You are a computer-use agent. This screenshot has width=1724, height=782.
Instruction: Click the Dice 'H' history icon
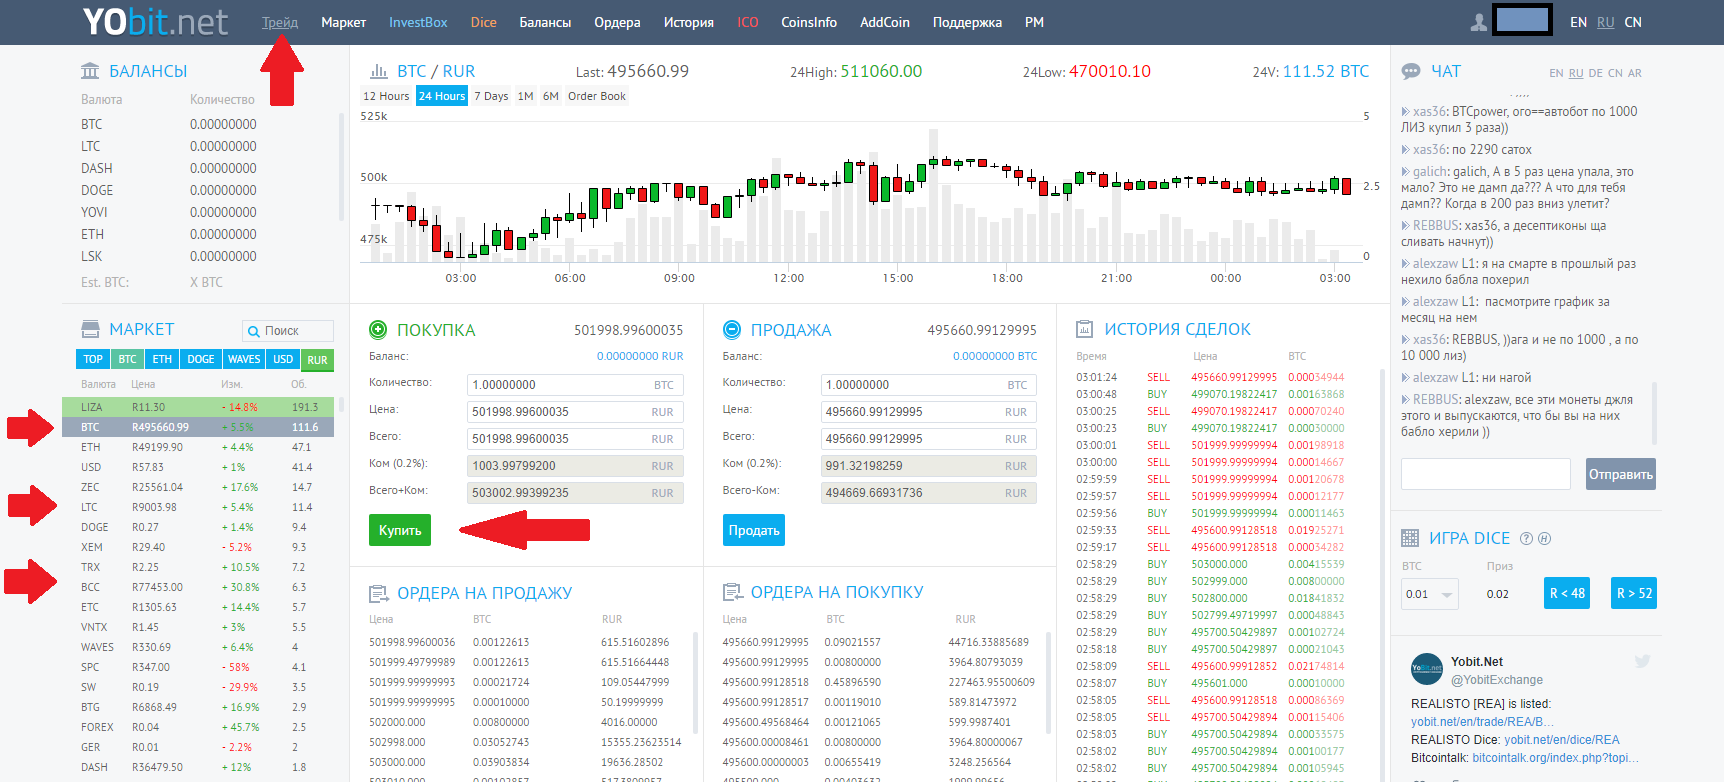(1544, 538)
